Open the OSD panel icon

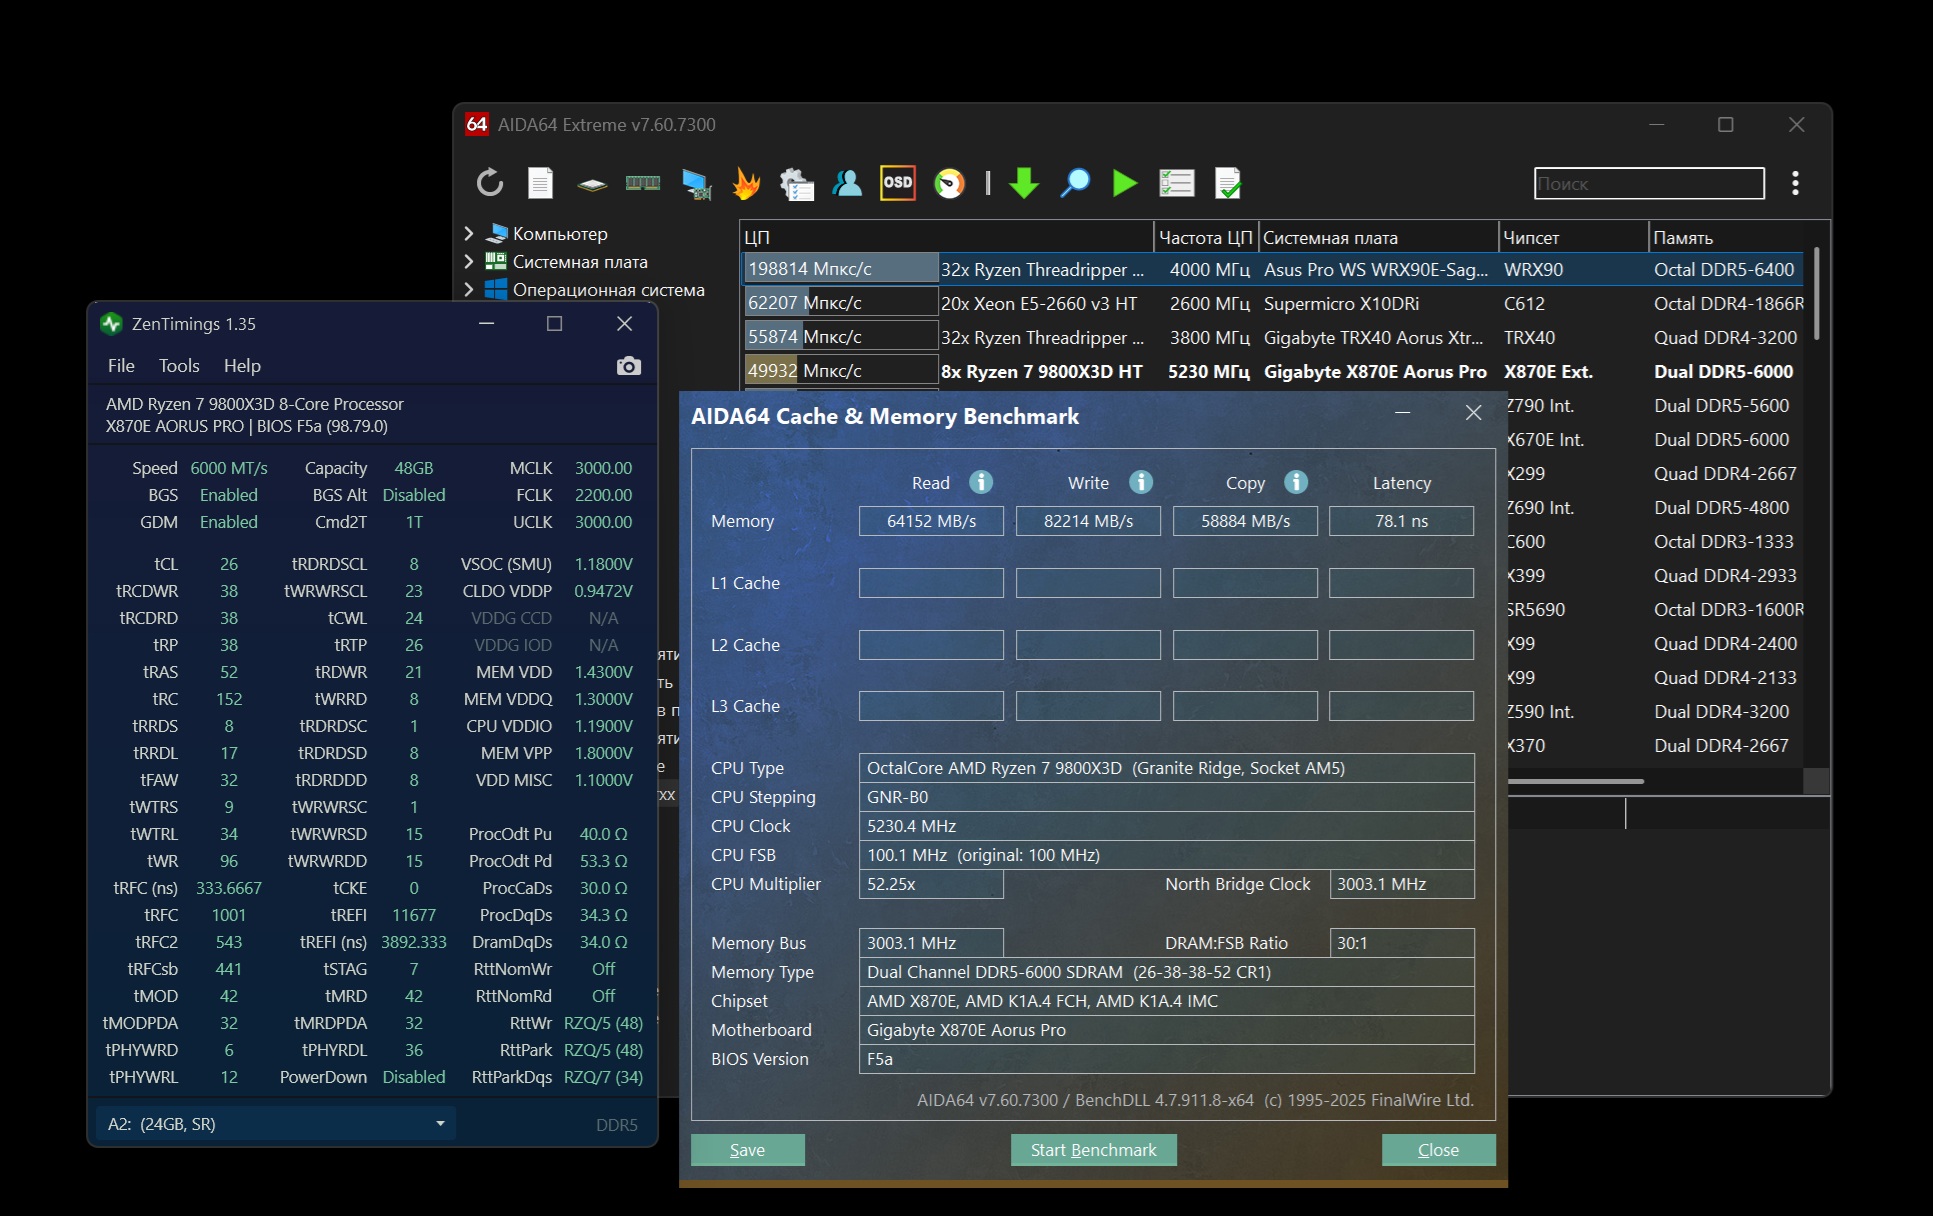tap(897, 183)
